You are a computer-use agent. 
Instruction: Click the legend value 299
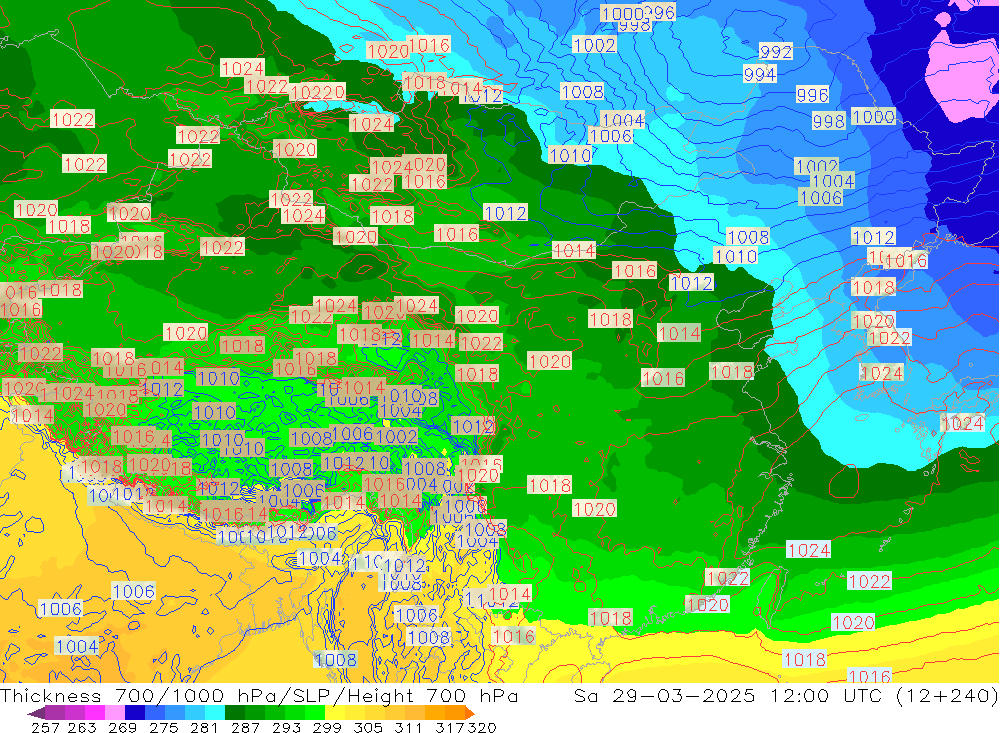pyautogui.click(x=327, y=727)
